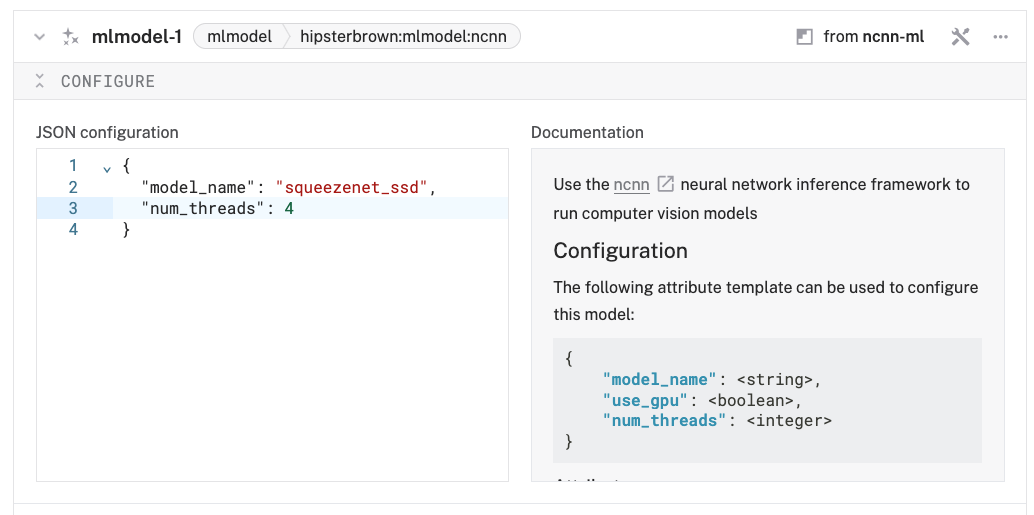The image size is (1034, 515).
Task: Click the external link icon after ncnn
Action: pos(665,184)
